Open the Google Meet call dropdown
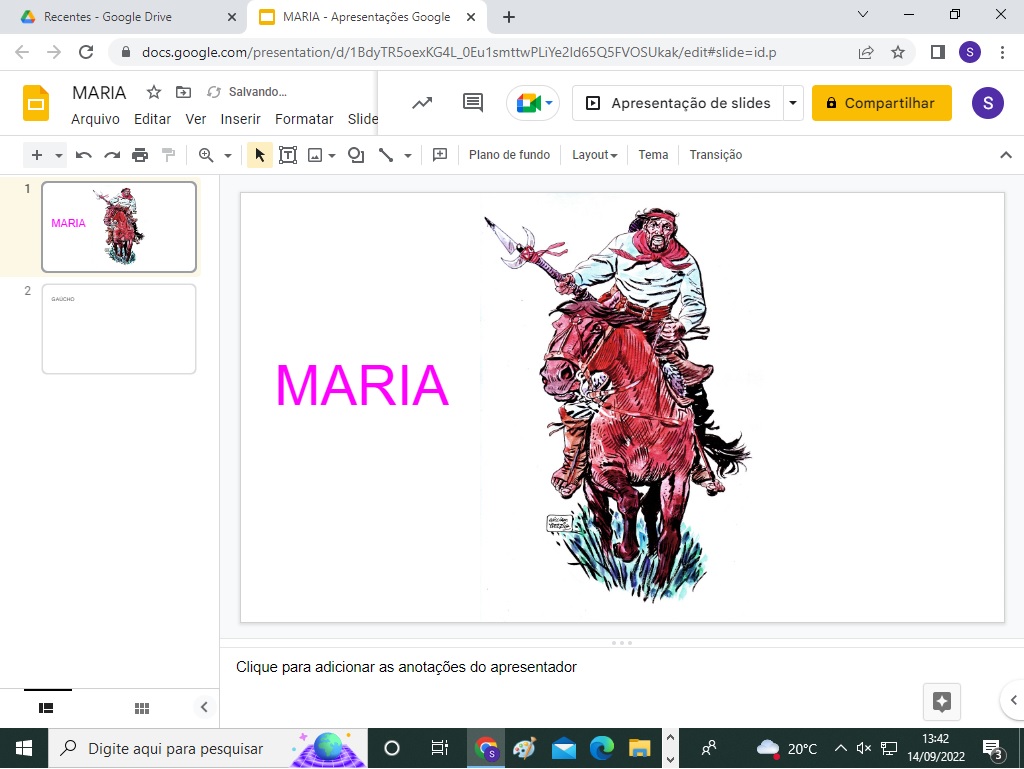Viewport: 1024px width, 769px height. click(533, 103)
